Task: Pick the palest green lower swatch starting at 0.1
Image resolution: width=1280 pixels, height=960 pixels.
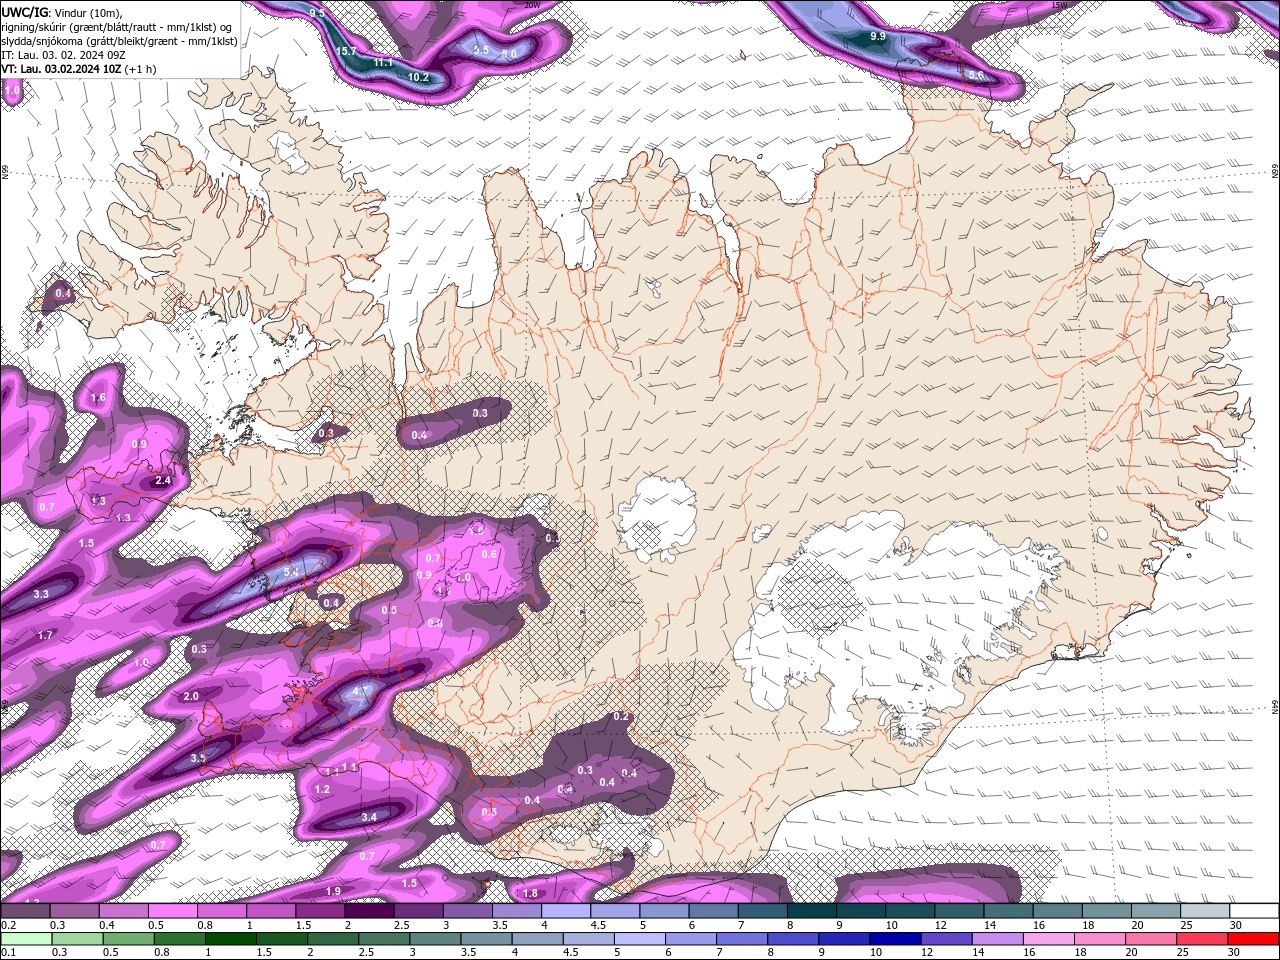Action: pyautogui.click(x=25, y=939)
